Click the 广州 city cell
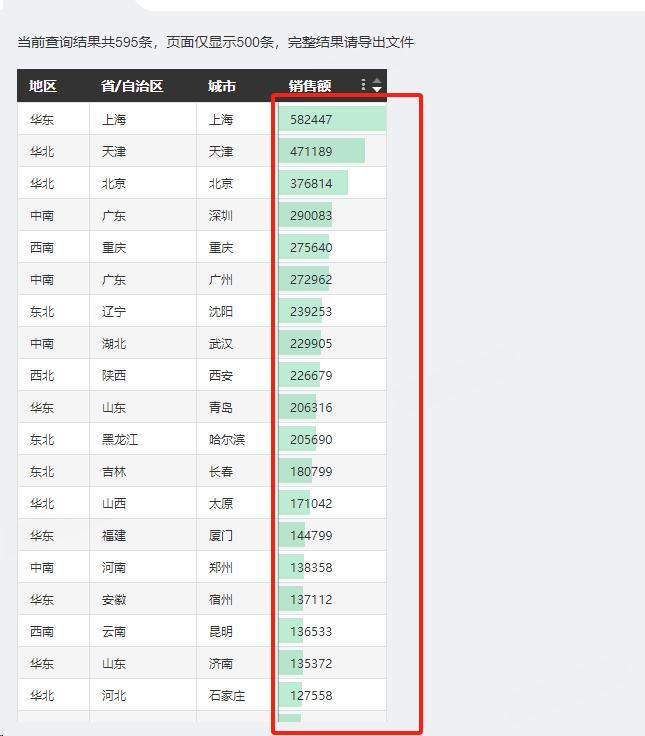645x736 pixels. click(221, 279)
